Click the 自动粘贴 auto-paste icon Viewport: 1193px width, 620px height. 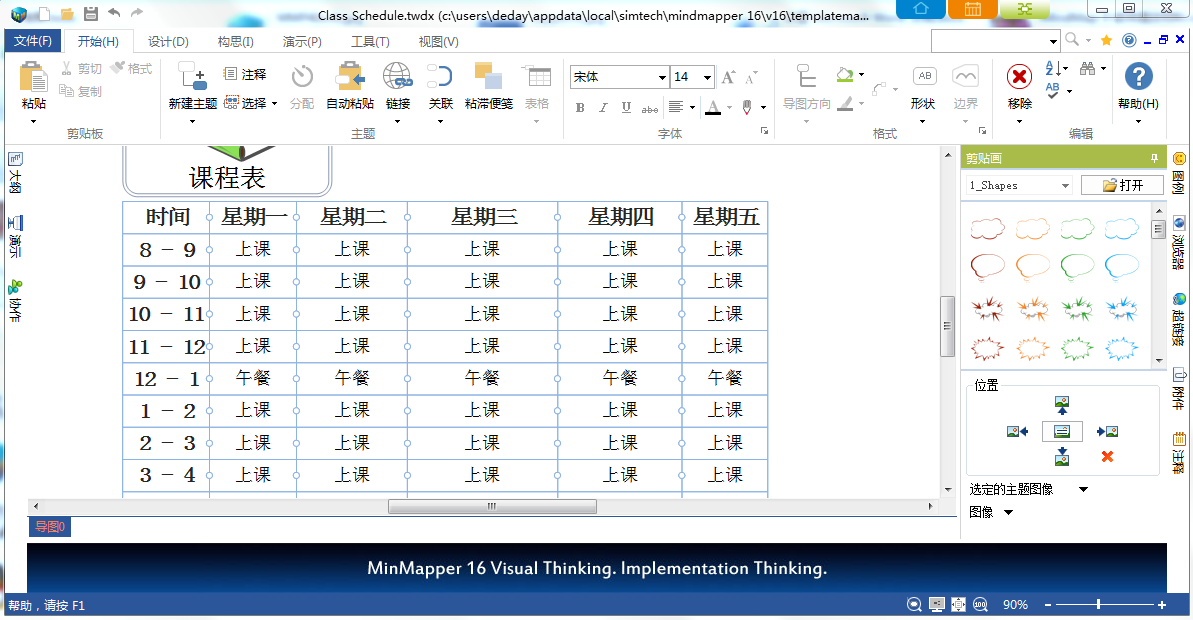[x=350, y=77]
